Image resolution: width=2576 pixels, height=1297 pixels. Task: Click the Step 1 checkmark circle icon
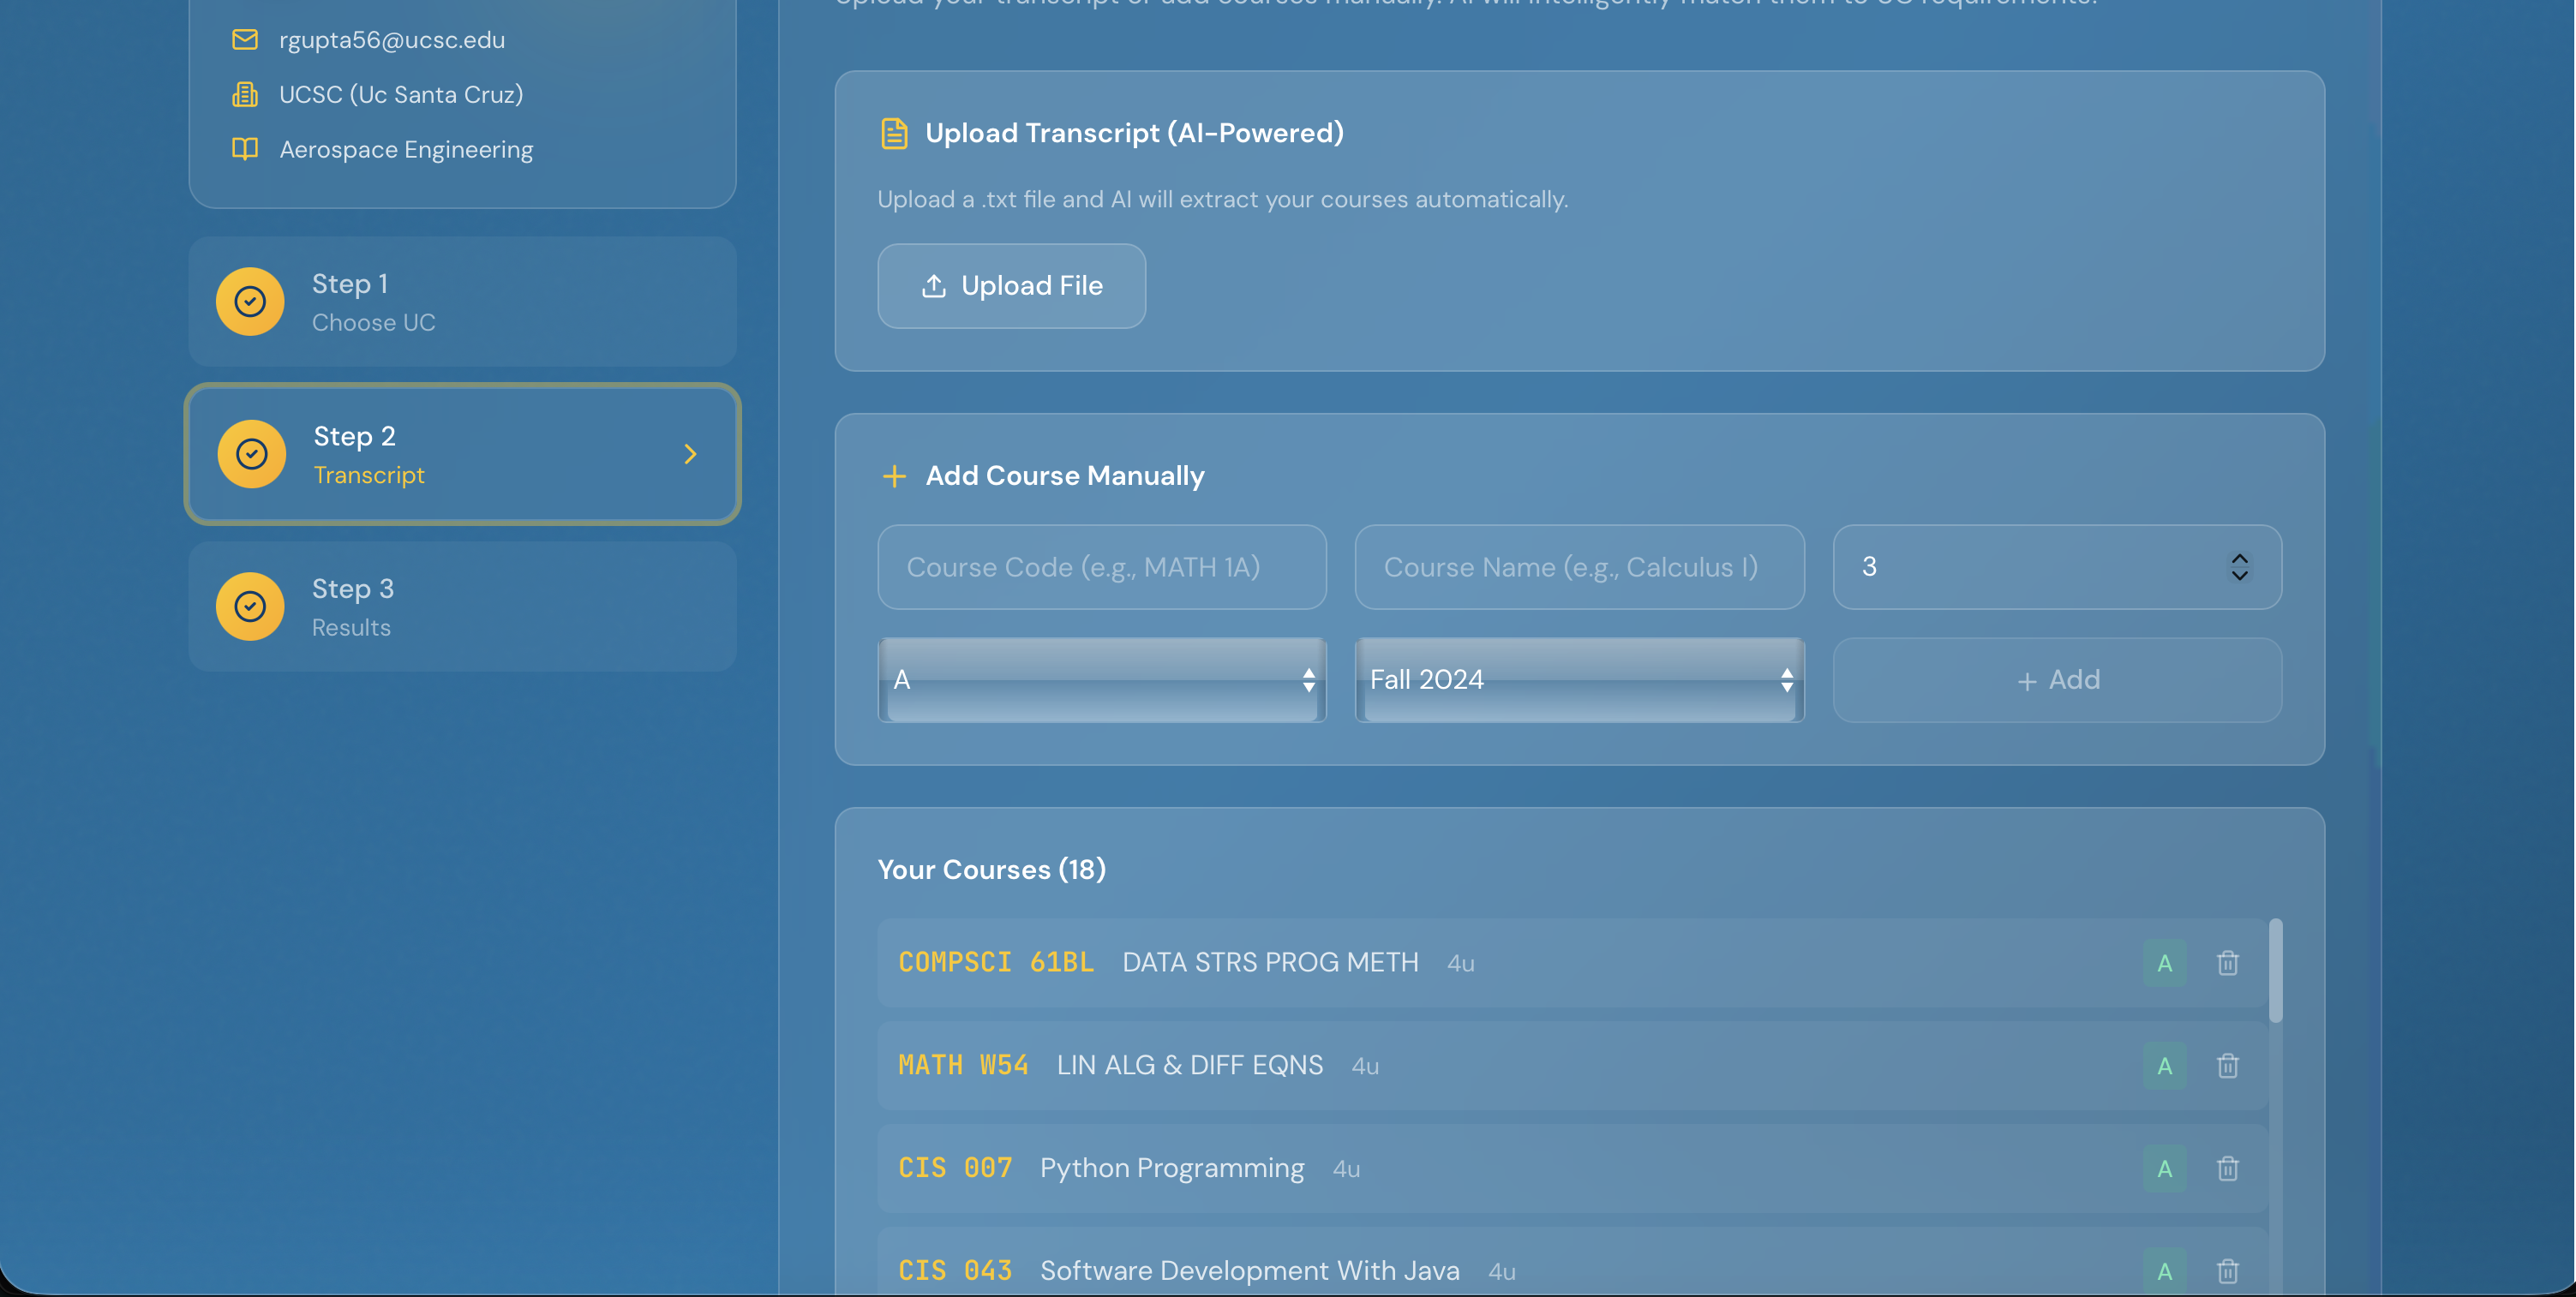(250, 301)
